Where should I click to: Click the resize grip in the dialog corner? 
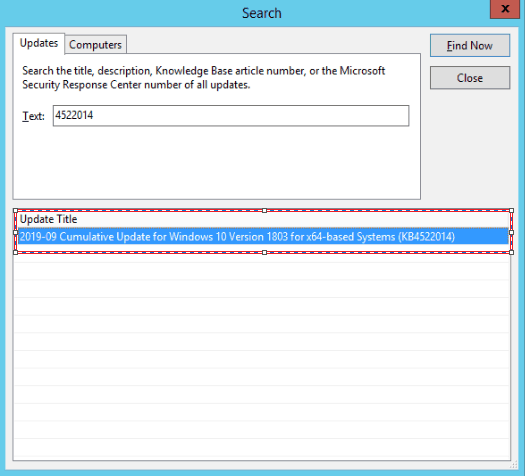(513, 465)
